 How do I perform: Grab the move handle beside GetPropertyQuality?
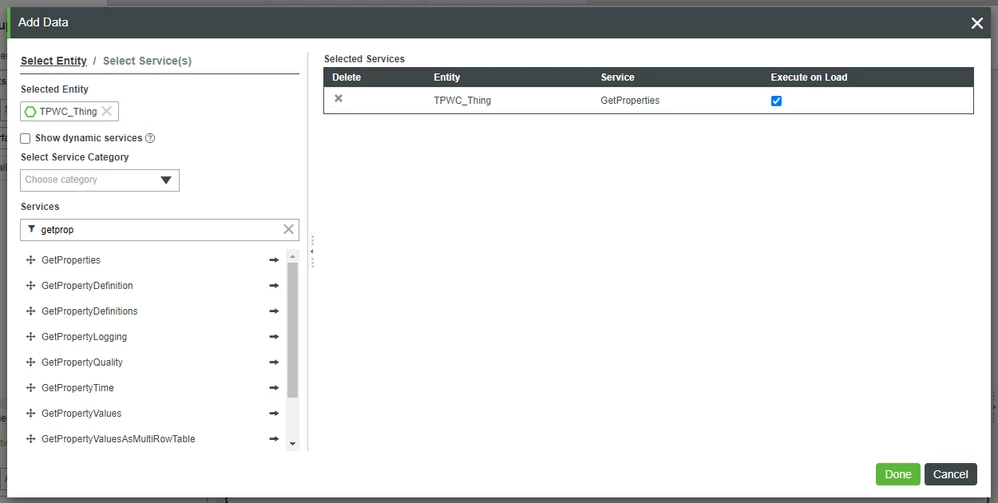(x=30, y=362)
